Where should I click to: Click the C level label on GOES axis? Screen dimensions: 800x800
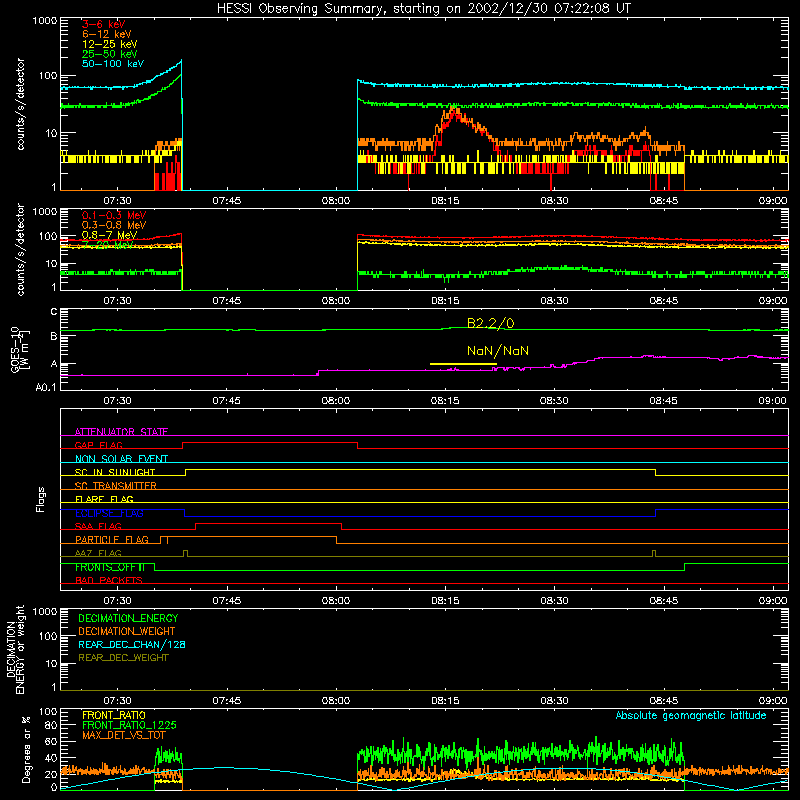tap(54, 311)
